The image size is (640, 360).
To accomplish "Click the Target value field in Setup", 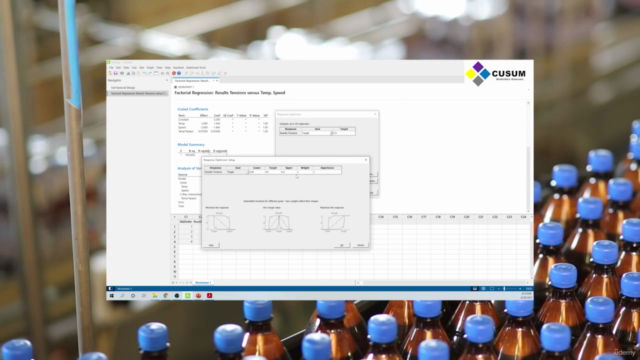I will [273, 172].
